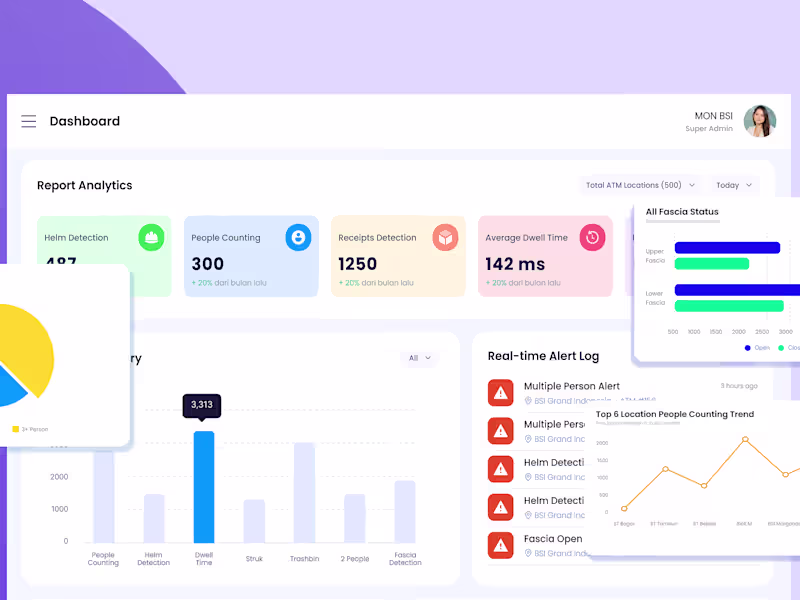The height and width of the screenshot is (600, 800).
Task: Open the Multiple Person Alert entry
Action: (x=570, y=385)
